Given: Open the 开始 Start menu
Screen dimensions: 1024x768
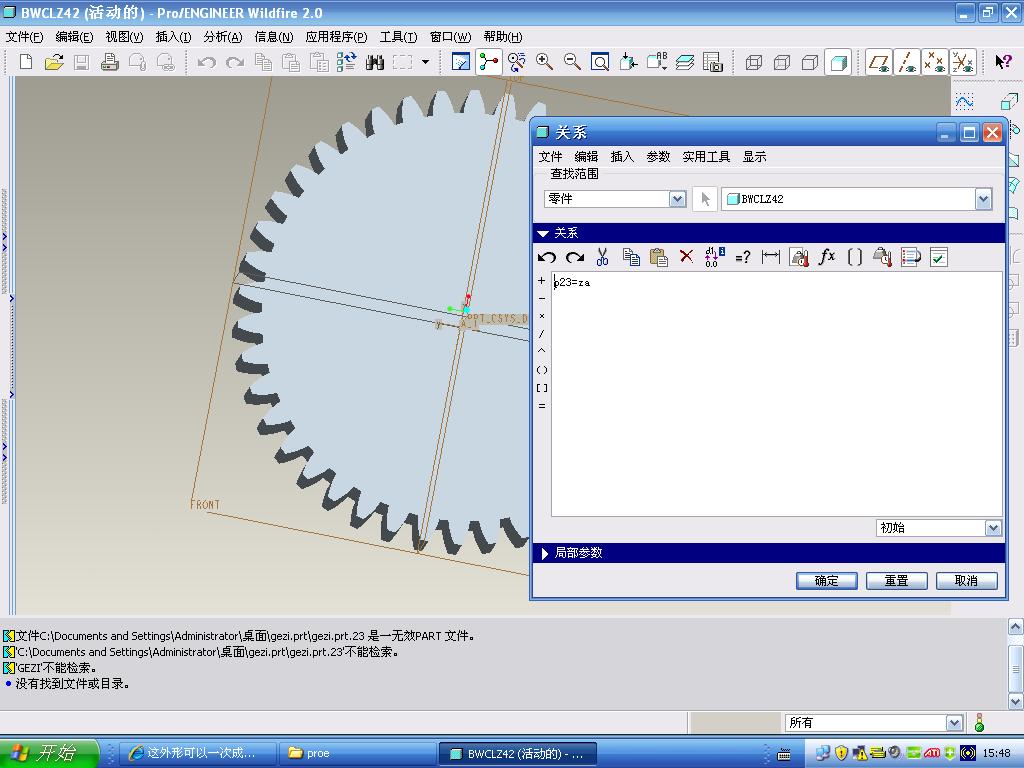Looking at the screenshot, I should click(49, 753).
